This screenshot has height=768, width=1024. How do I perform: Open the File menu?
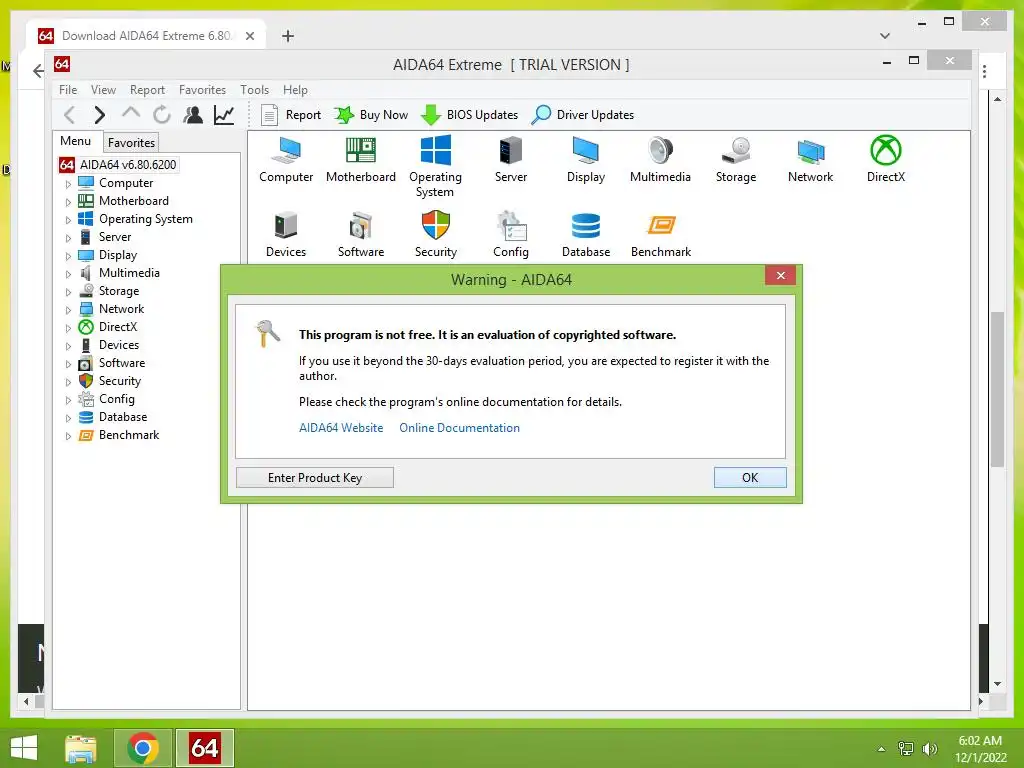(x=68, y=89)
